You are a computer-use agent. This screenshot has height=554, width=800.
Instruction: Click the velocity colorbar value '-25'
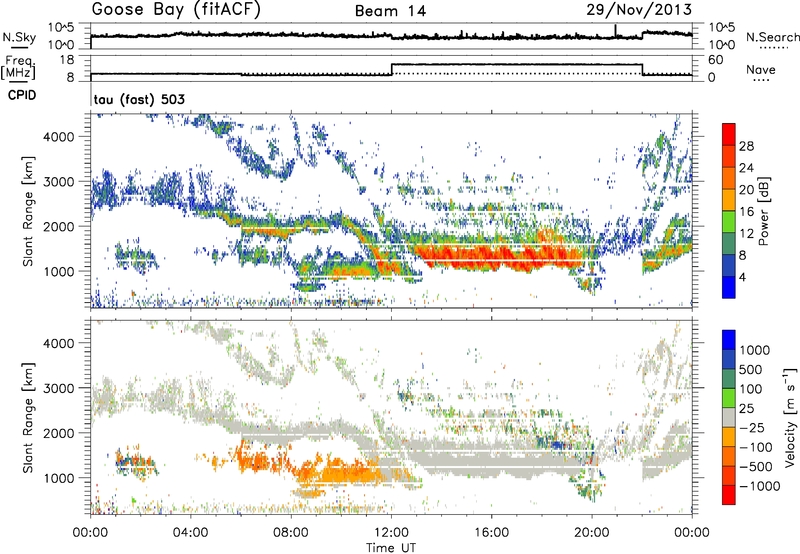click(752, 427)
